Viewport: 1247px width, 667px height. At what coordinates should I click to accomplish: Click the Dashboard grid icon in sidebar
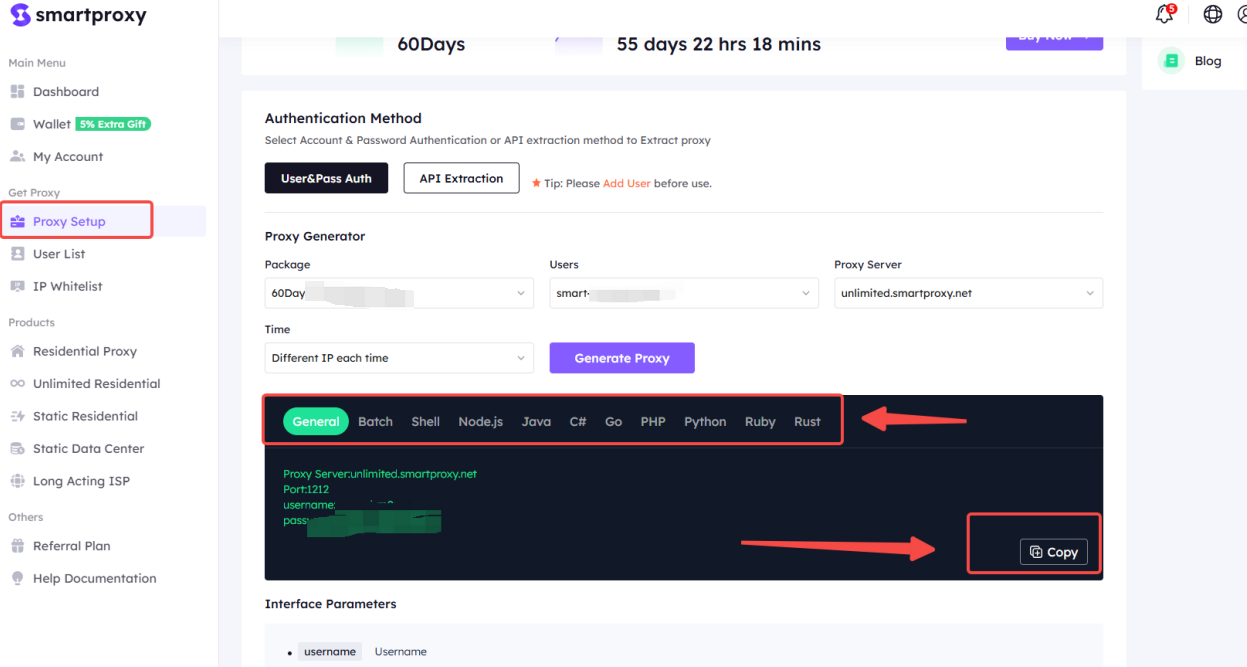coord(17,92)
